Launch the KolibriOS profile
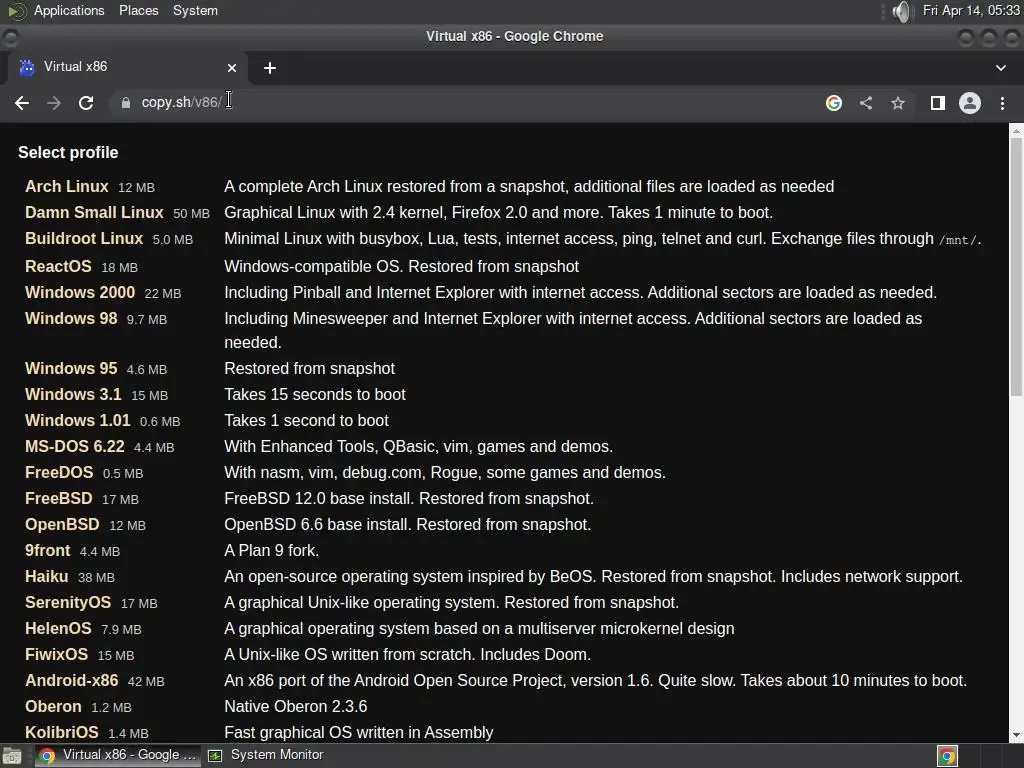Screen dimensions: 1024x768 tap(61, 733)
